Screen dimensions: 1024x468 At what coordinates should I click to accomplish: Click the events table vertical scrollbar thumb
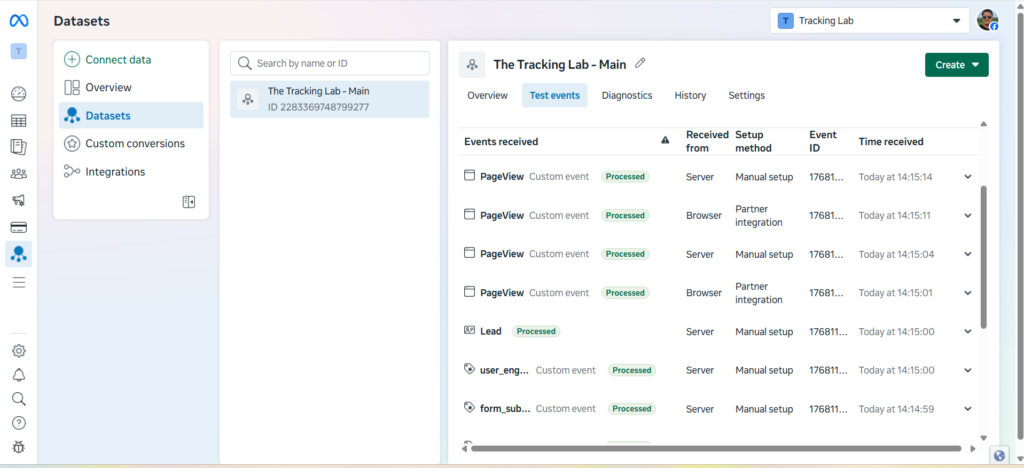(x=984, y=256)
